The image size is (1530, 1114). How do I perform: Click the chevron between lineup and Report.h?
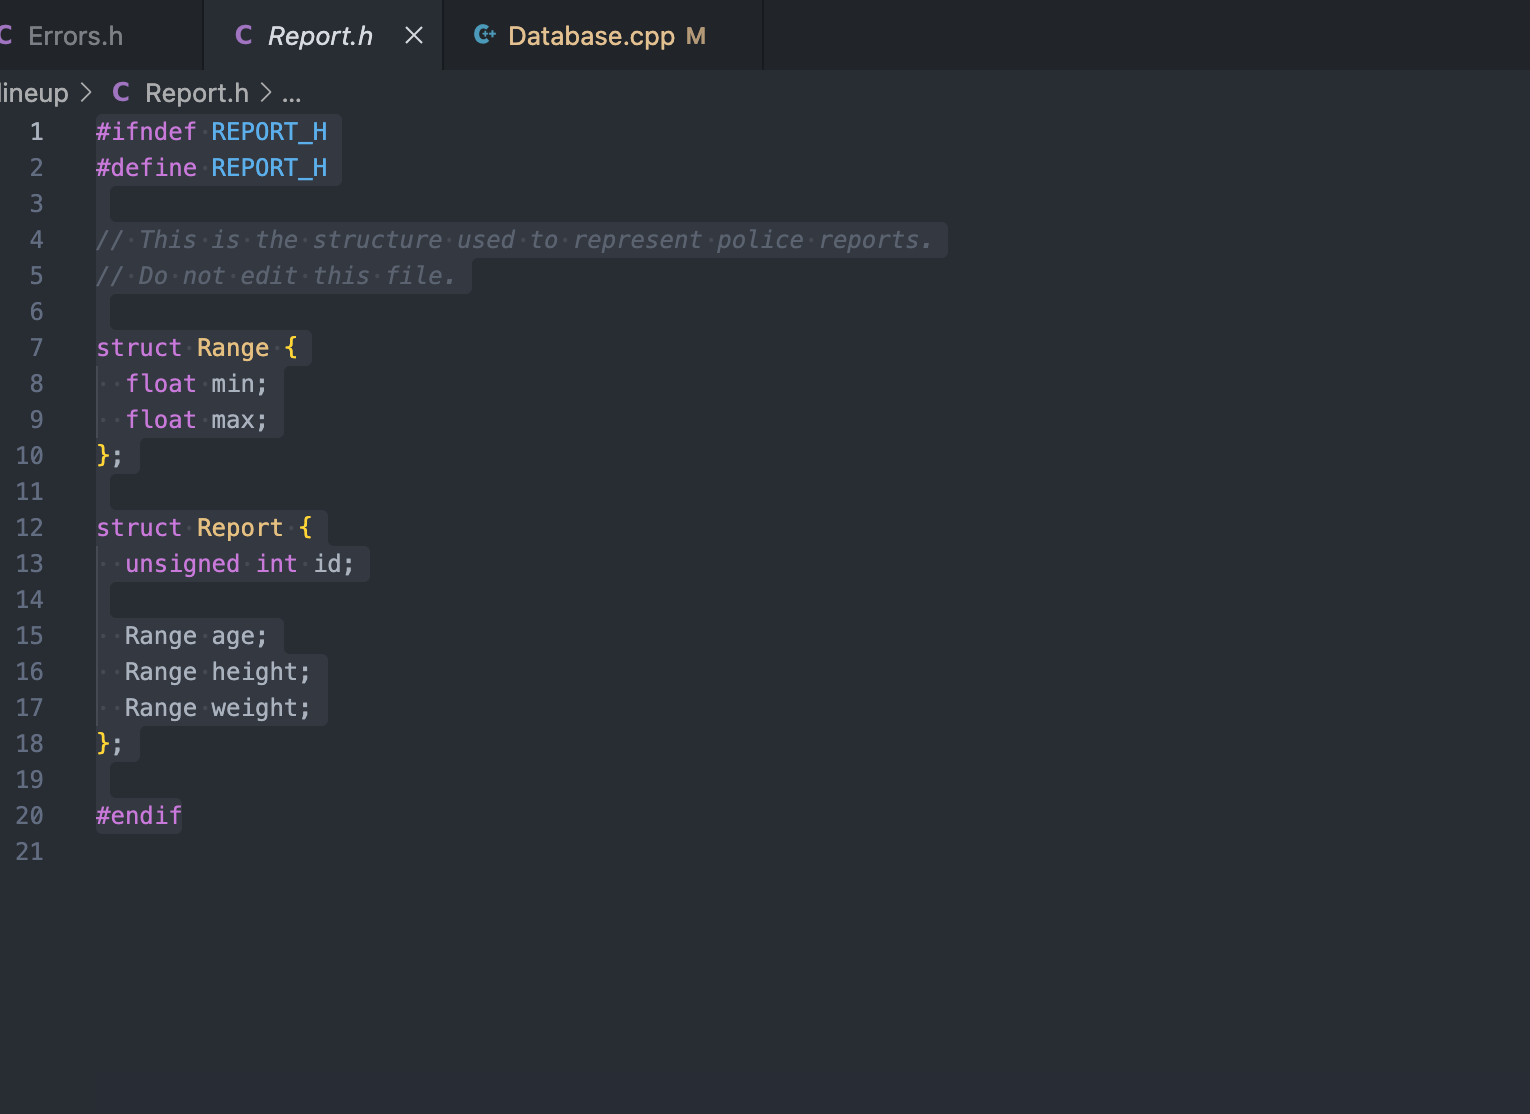coord(86,92)
